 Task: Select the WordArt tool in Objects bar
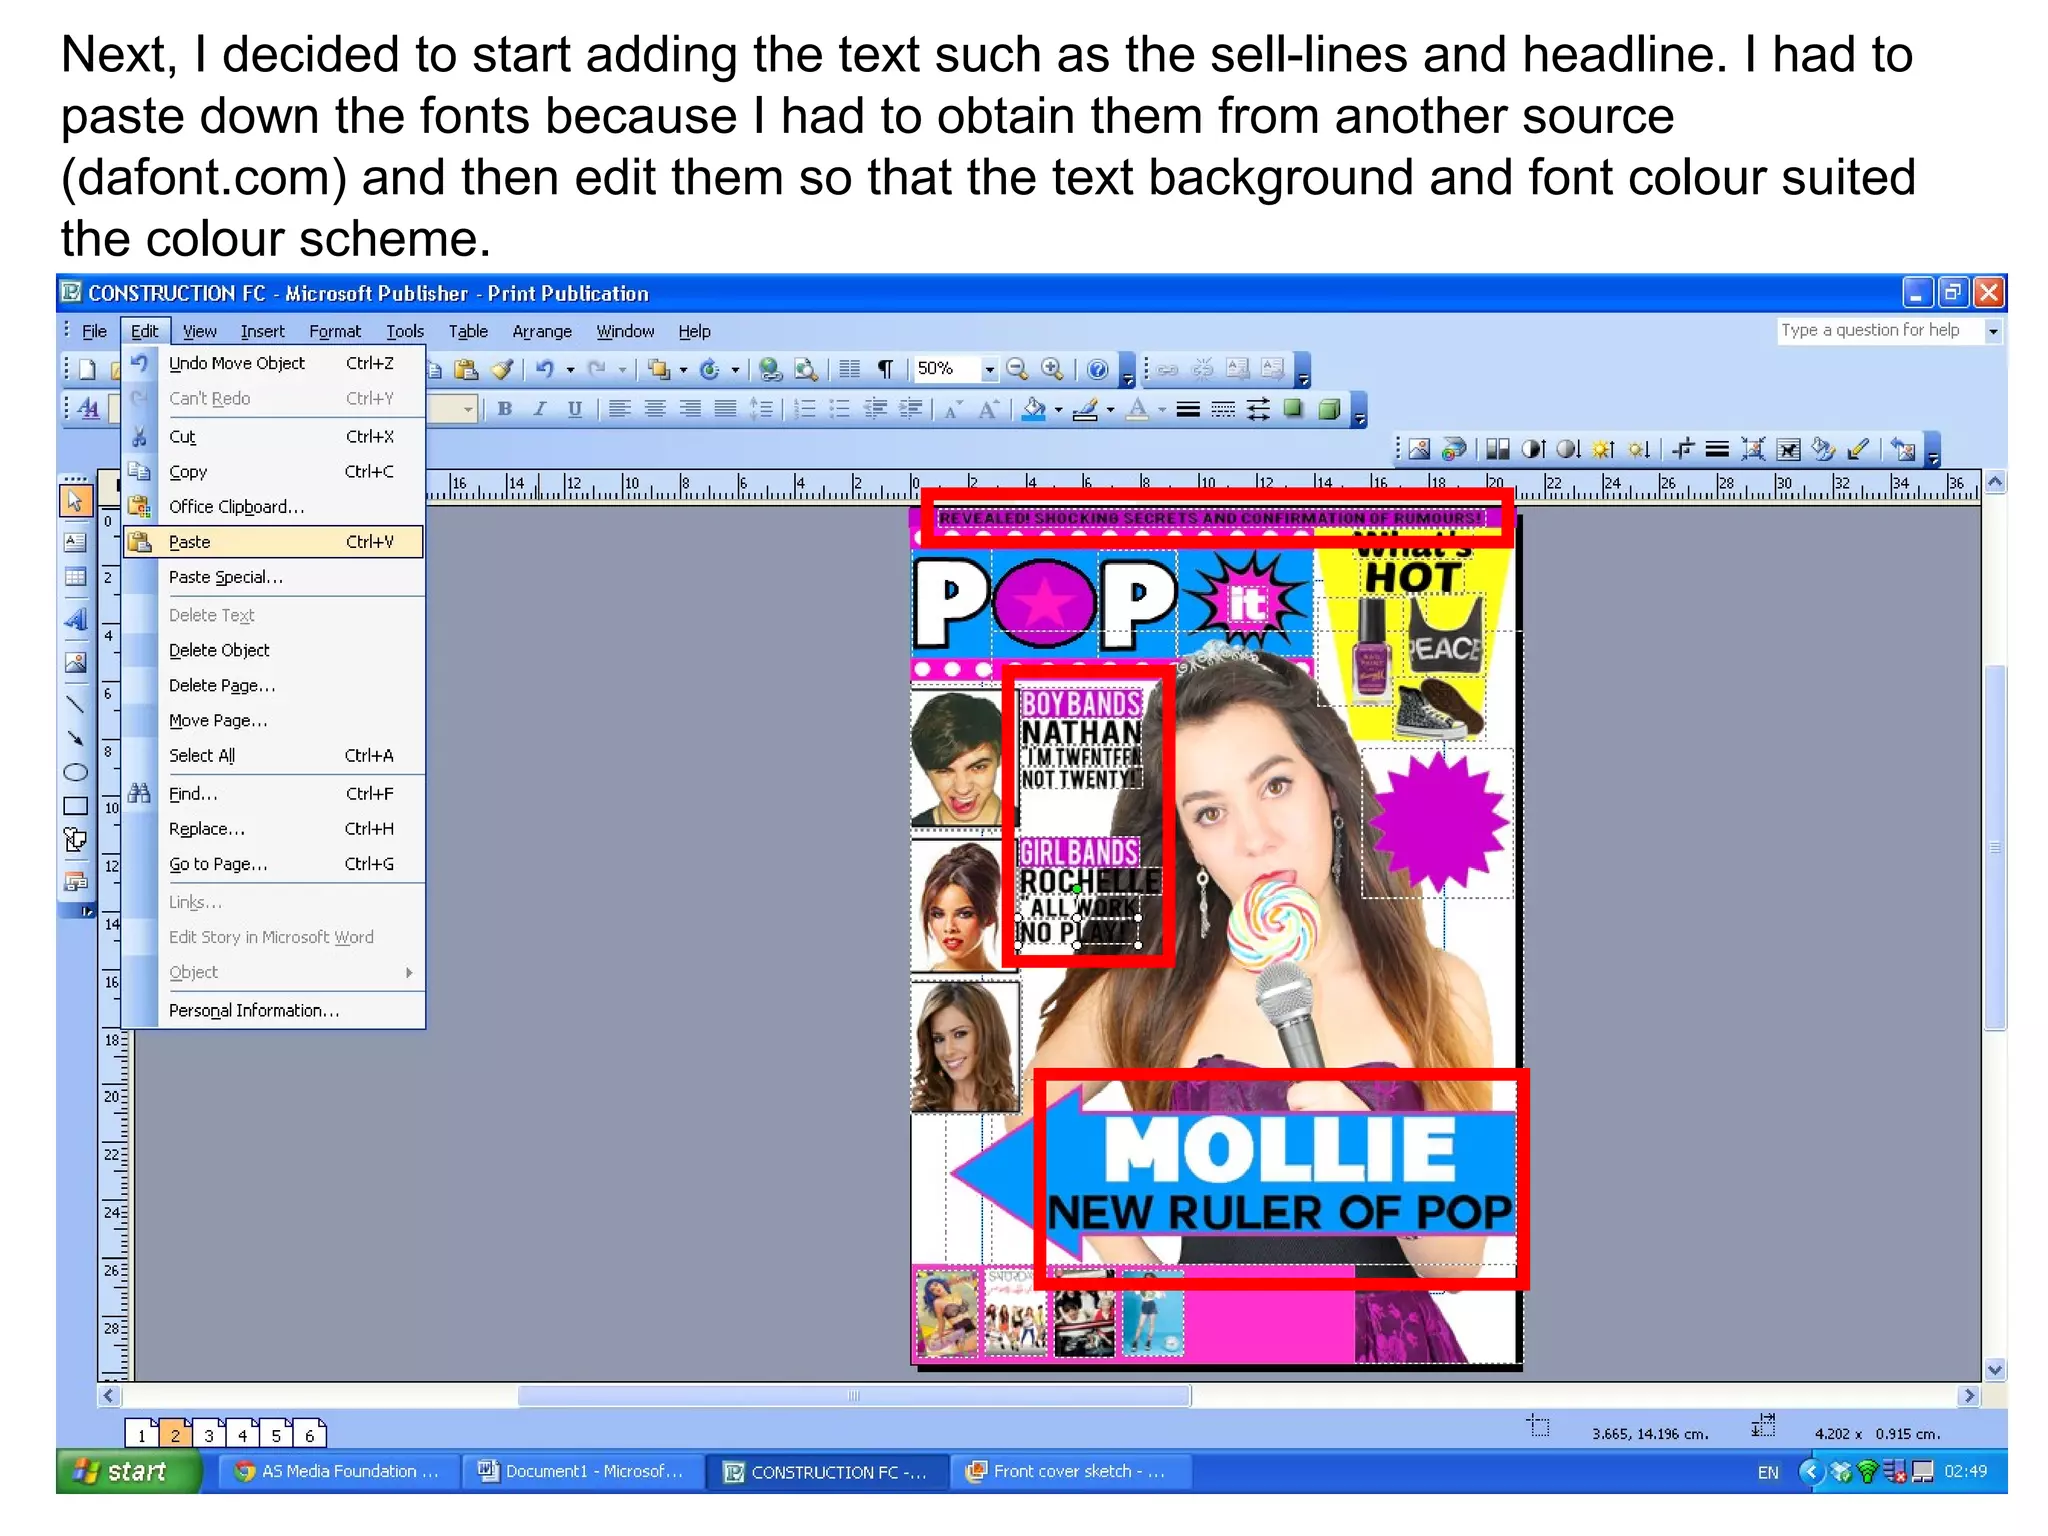coord(75,620)
